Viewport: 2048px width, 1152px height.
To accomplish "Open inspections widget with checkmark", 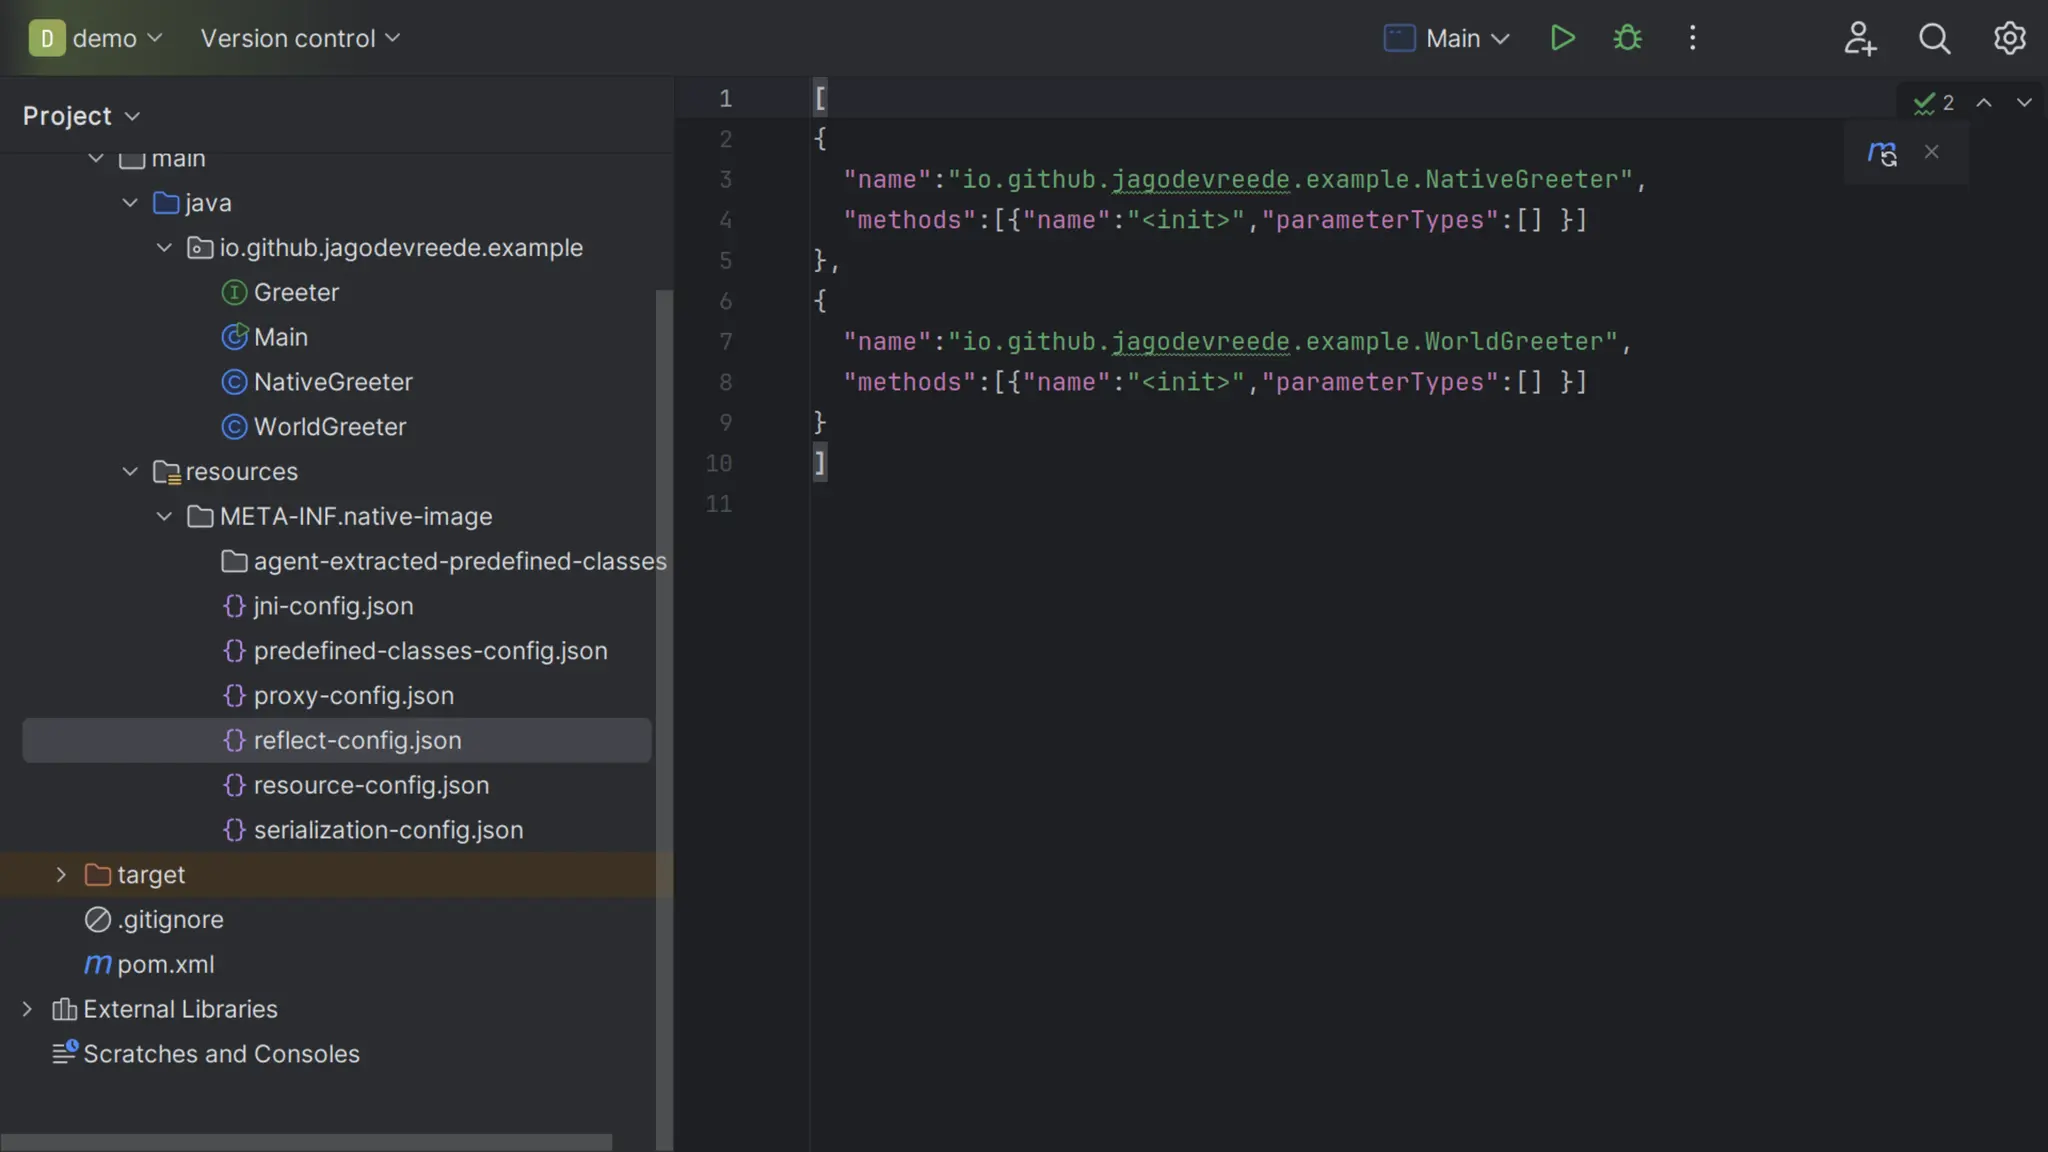I will point(1933,103).
